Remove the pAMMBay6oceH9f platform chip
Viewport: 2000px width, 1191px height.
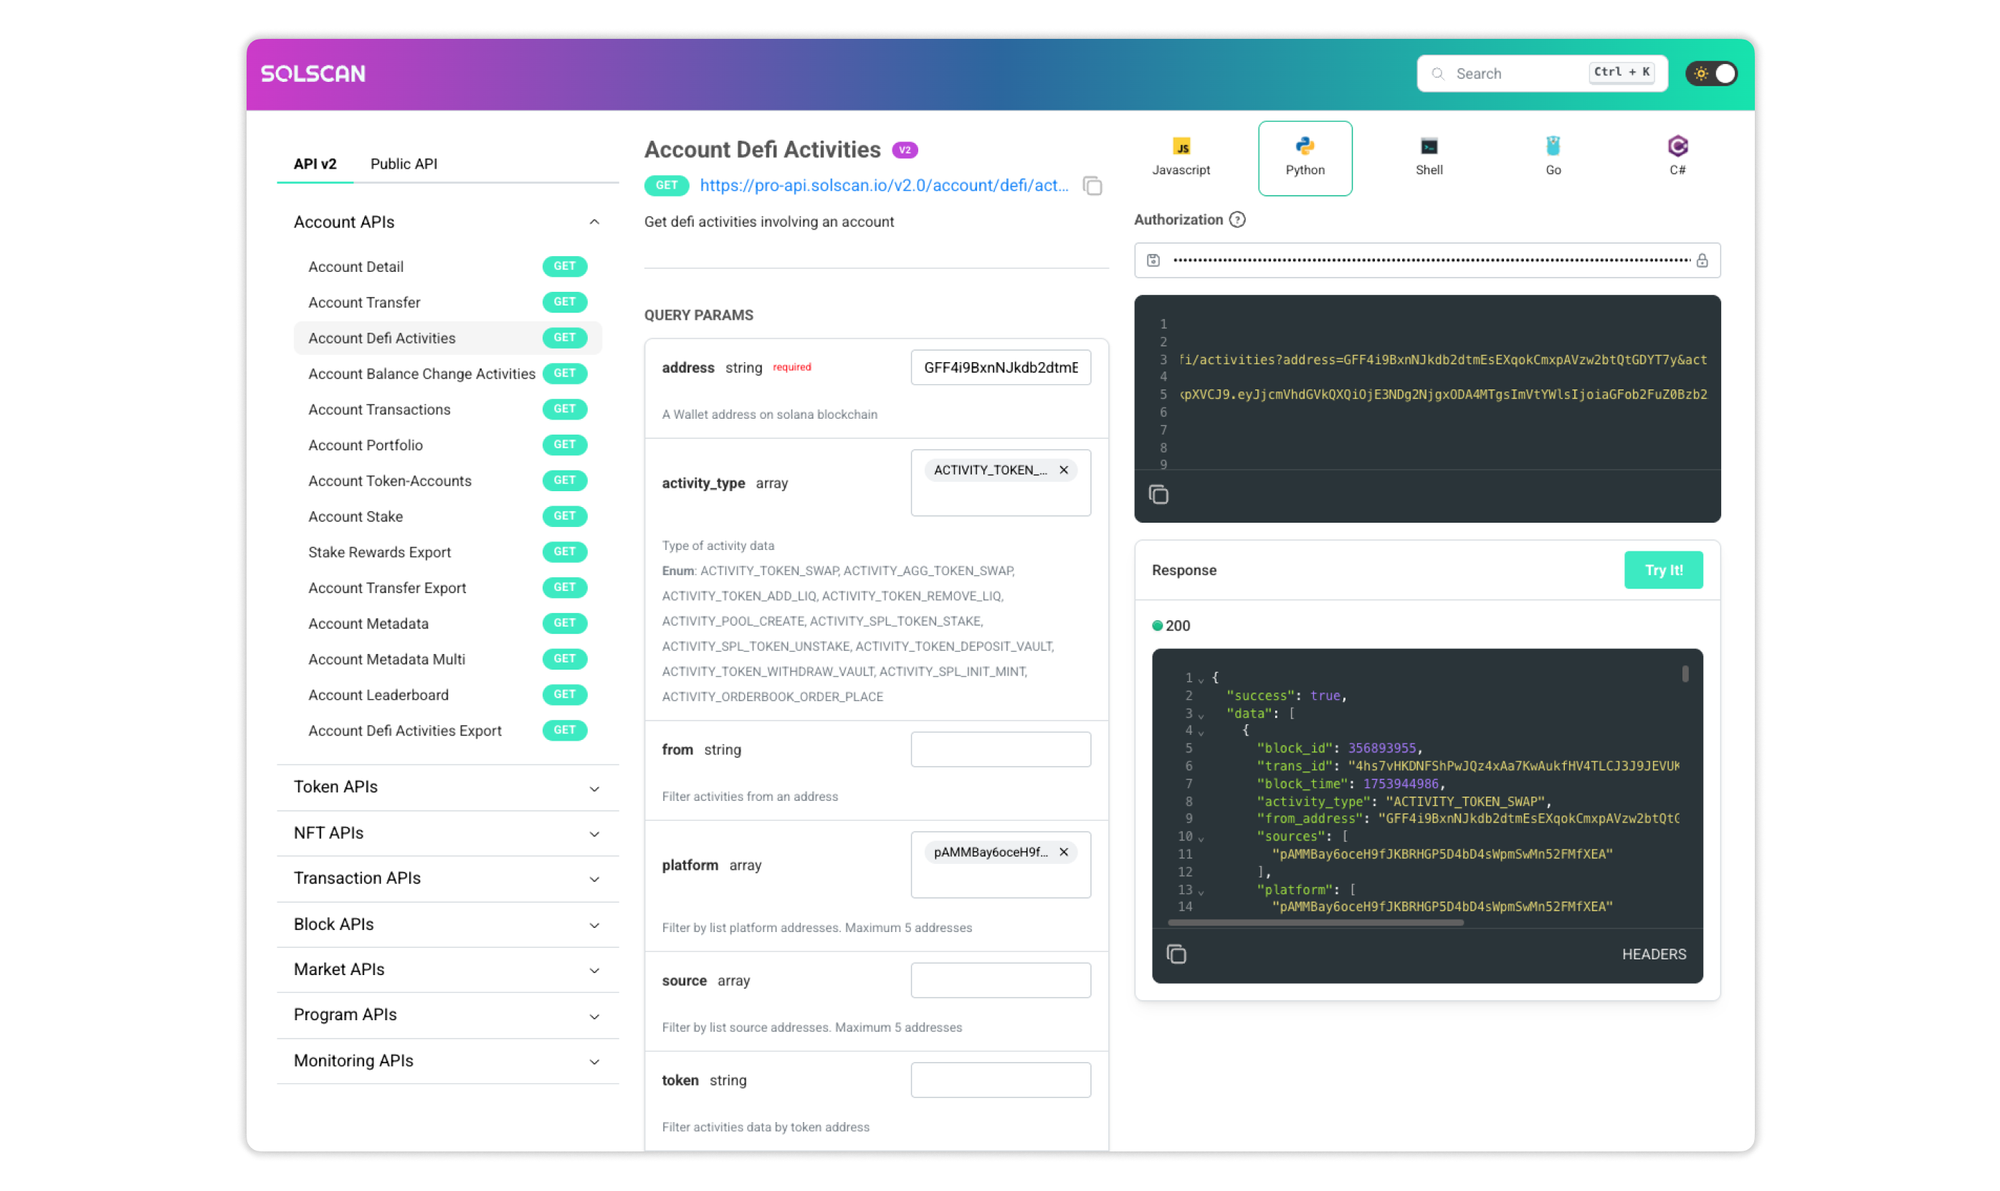point(1064,851)
